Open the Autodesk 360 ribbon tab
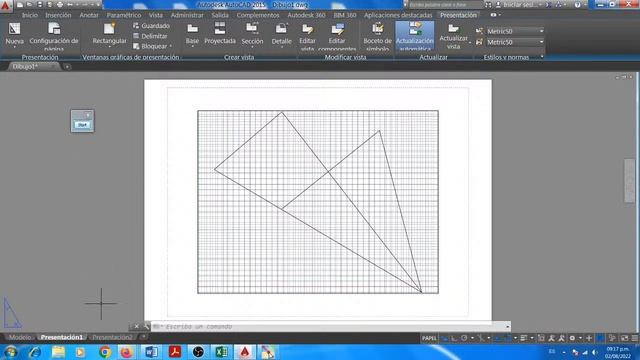This screenshot has height=360, width=640. [306, 15]
